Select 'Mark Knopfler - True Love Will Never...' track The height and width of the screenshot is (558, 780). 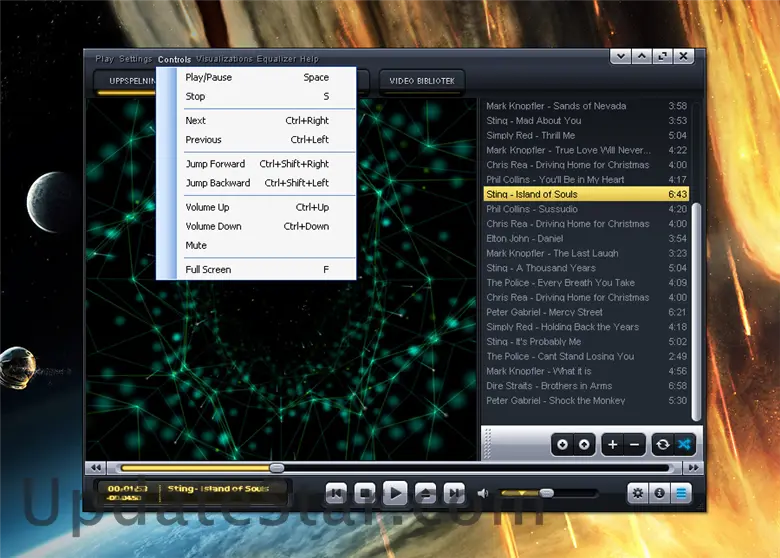[x=586, y=150]
